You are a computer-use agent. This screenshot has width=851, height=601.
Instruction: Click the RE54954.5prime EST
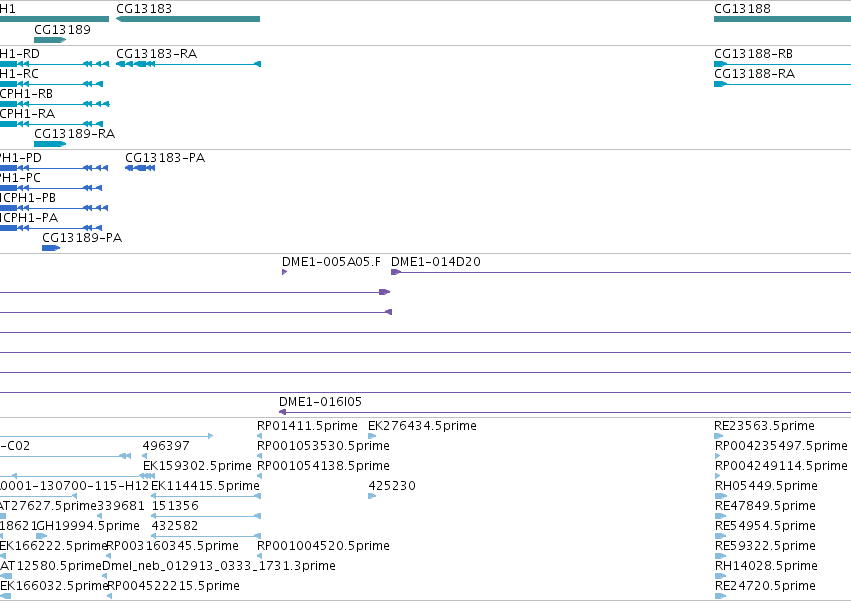click(720, 536)
